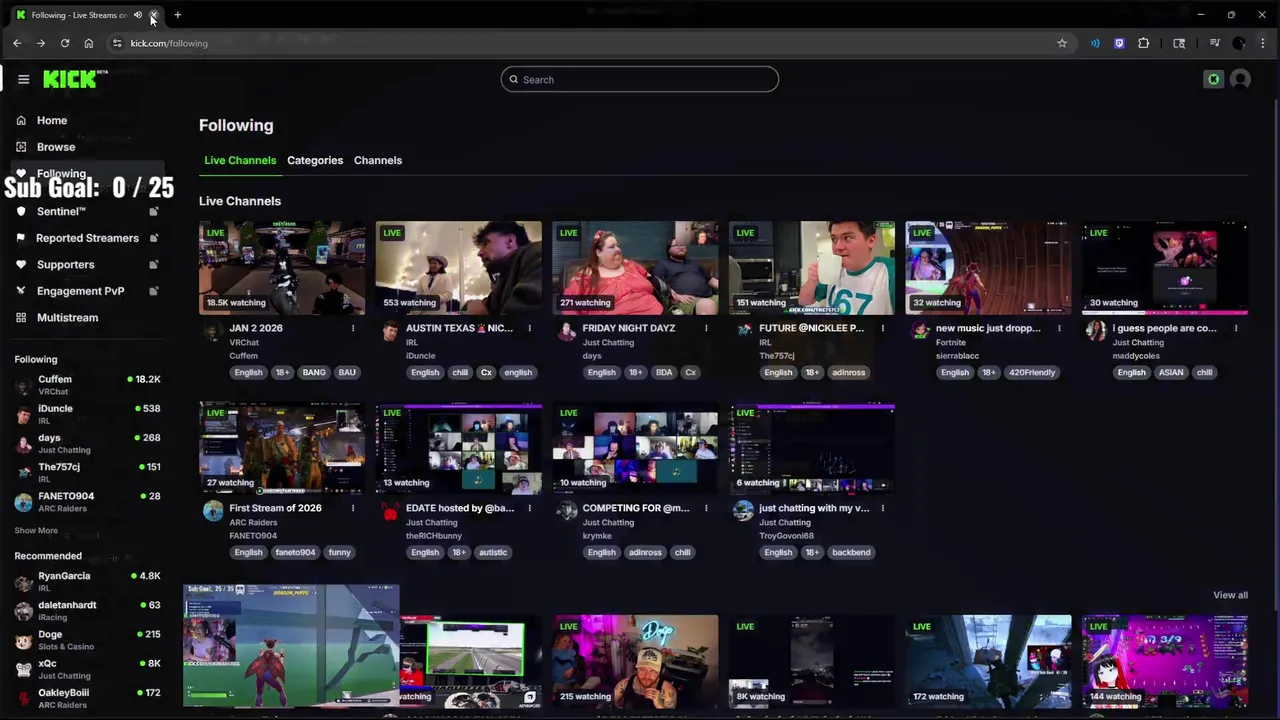The height and width of the screenshot is (720, 1280).
Task: Open the blue sound-wave extension
Action: point(1095,43)
